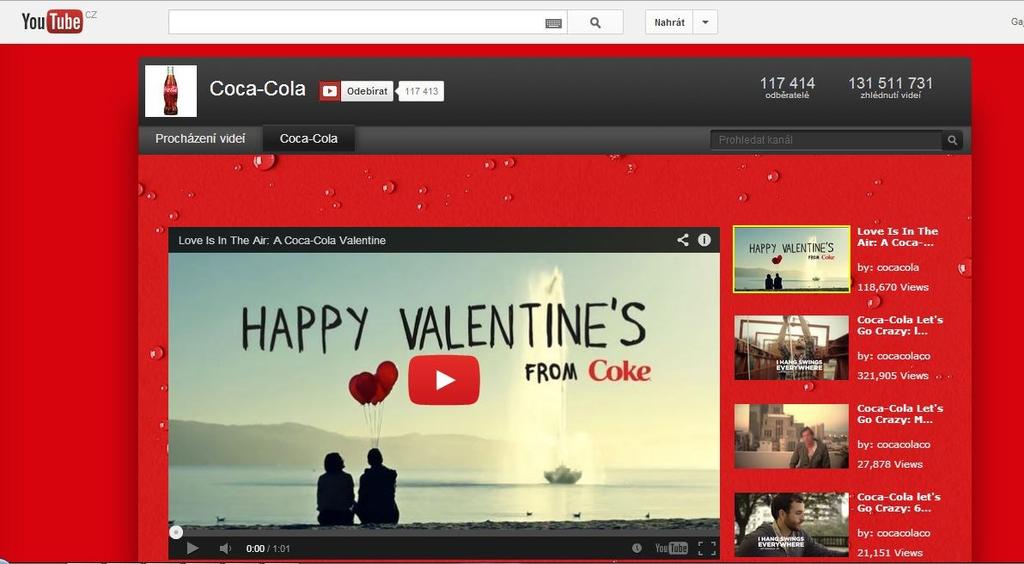Screen dimensions: 1024x564
Task: Click the 117 414 odběratelé statistic
Action: (x=787, y=87)
